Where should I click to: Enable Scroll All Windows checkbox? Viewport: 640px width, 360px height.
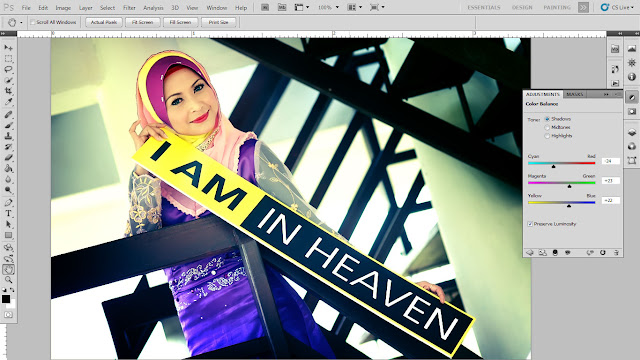pos(33,22)
